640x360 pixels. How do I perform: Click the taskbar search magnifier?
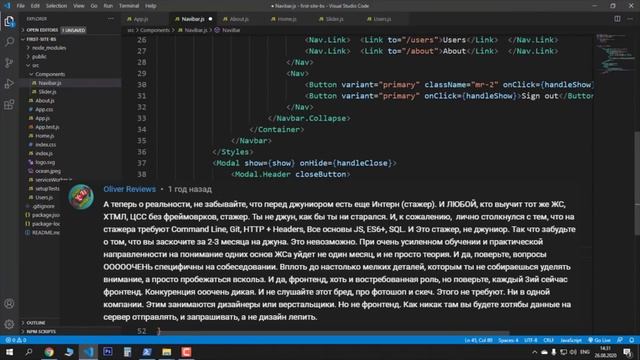tap(29, 352)
